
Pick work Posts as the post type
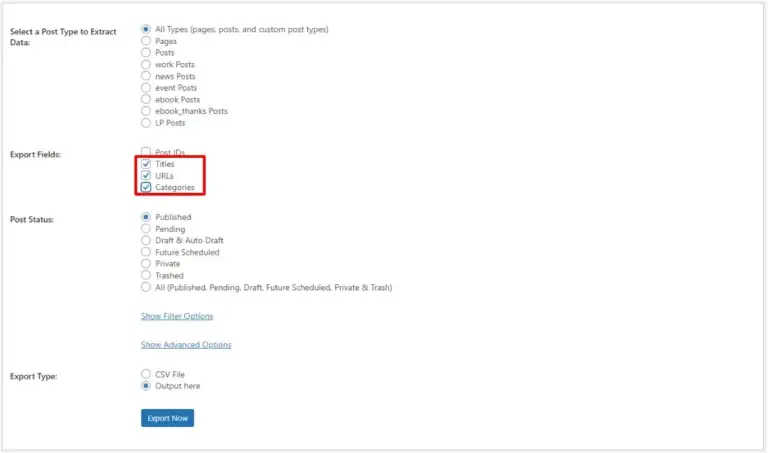click(x=146, y=65)
